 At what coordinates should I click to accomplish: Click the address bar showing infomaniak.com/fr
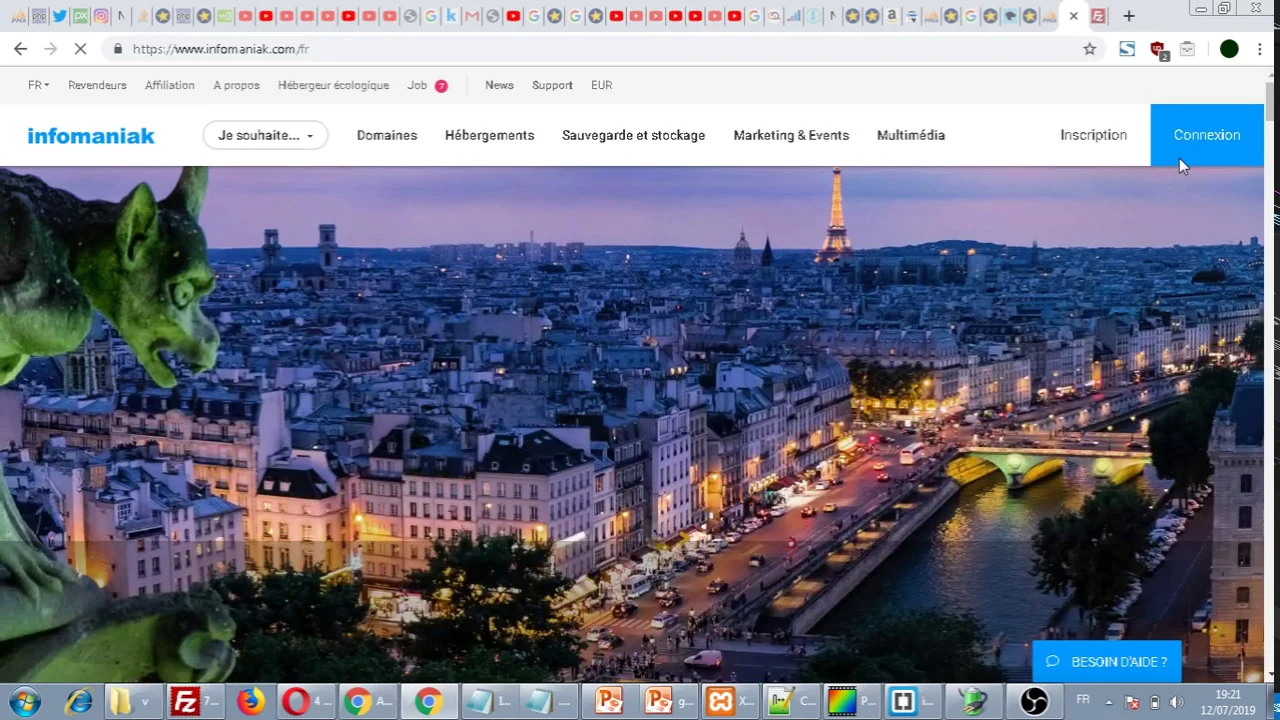point(600,49)
